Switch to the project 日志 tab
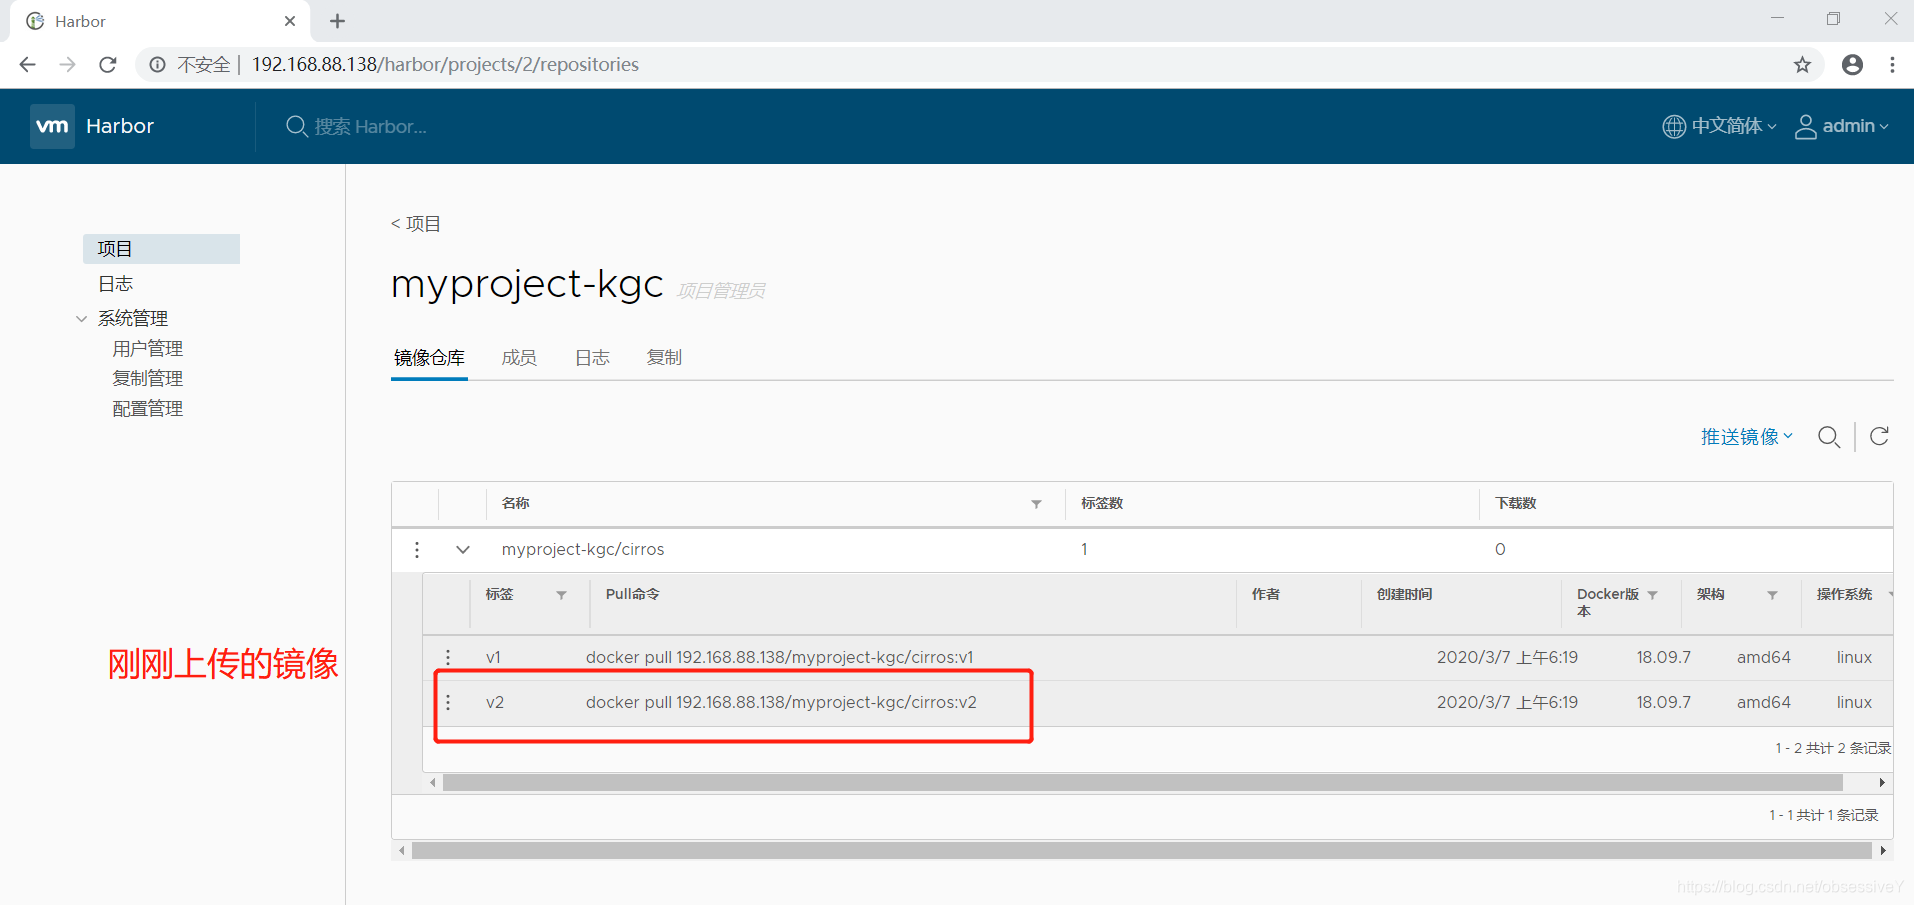This screenshot has height=905, width=1914. (x=592, y=358)
